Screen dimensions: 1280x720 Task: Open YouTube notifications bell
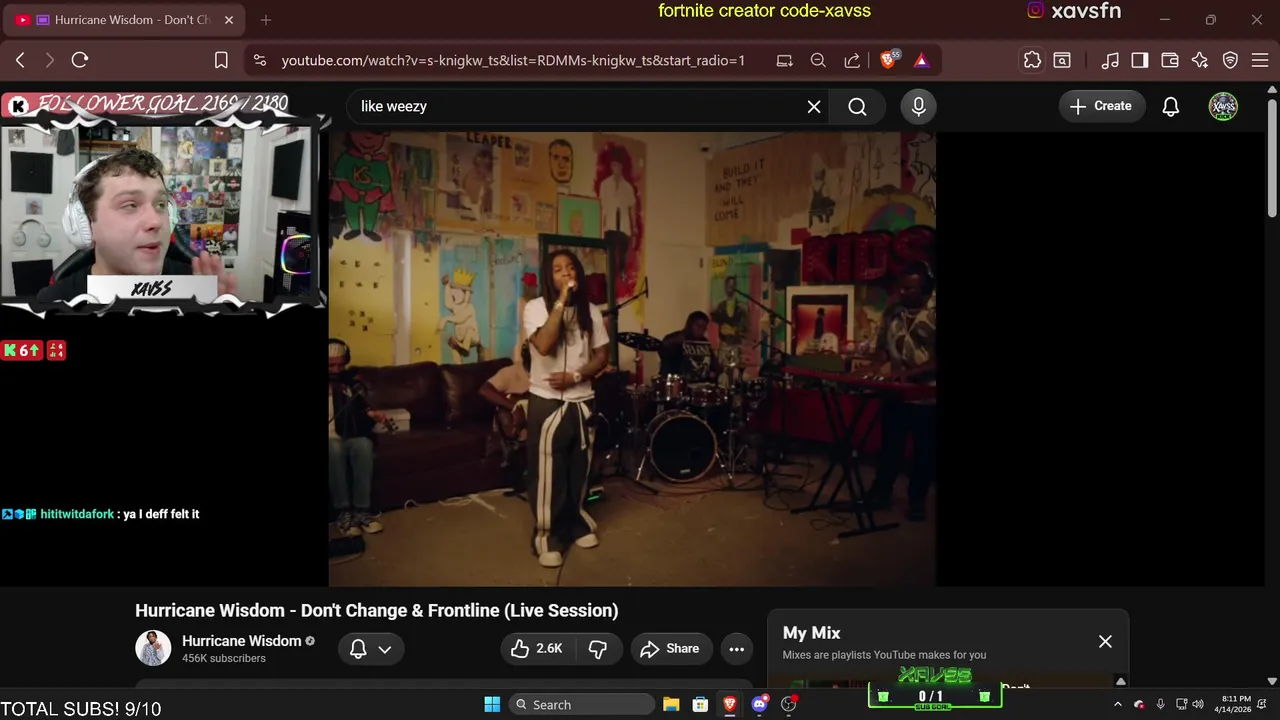1171,106
